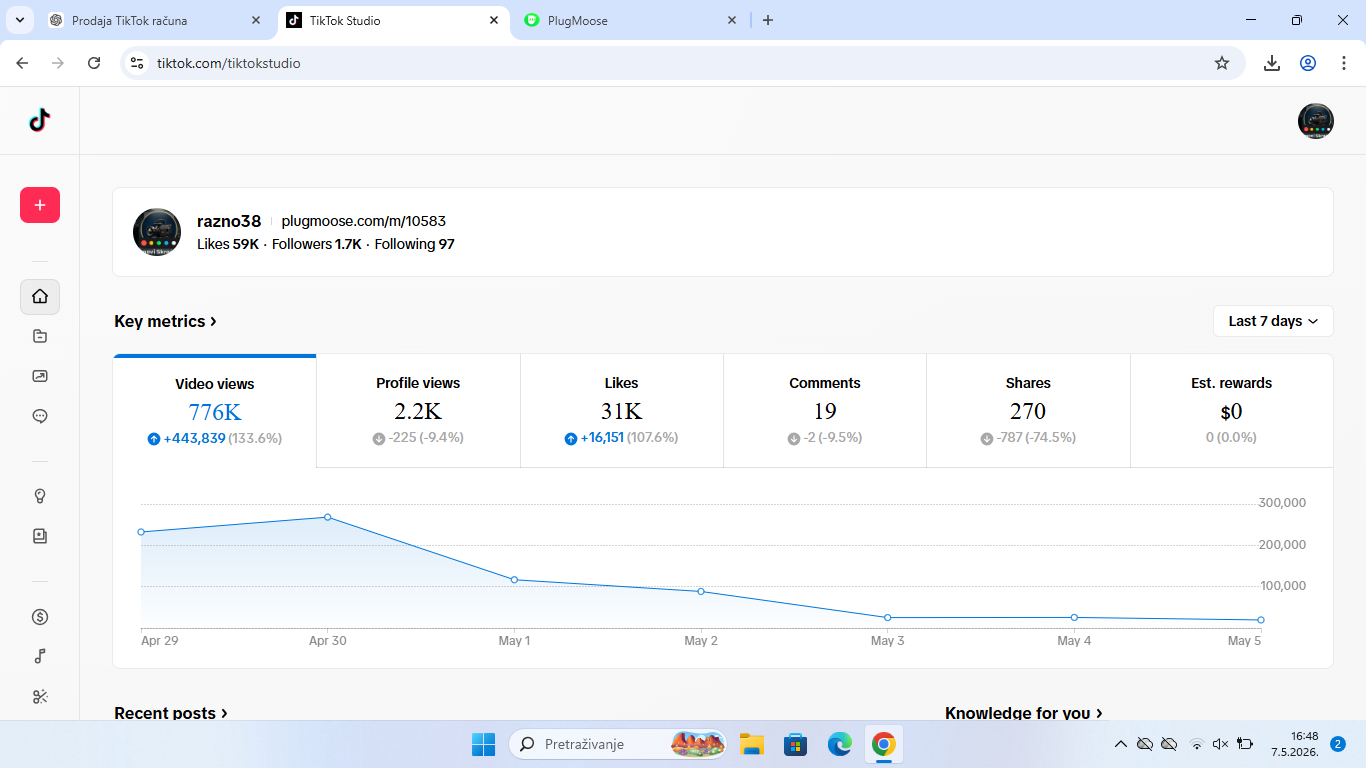Click the TikTok logo in the sidebar
The image size is (1366, 768).
[x=39, y=120]
